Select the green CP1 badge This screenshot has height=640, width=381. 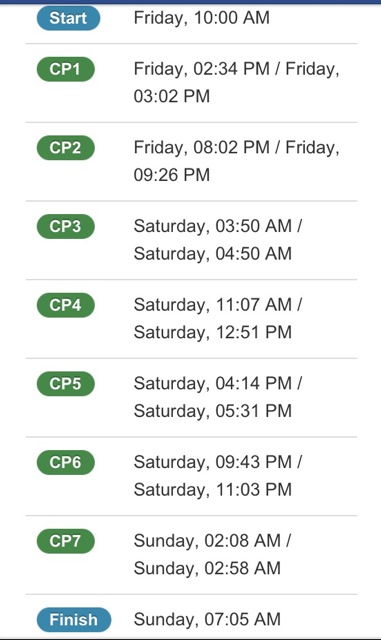point(66,69)
